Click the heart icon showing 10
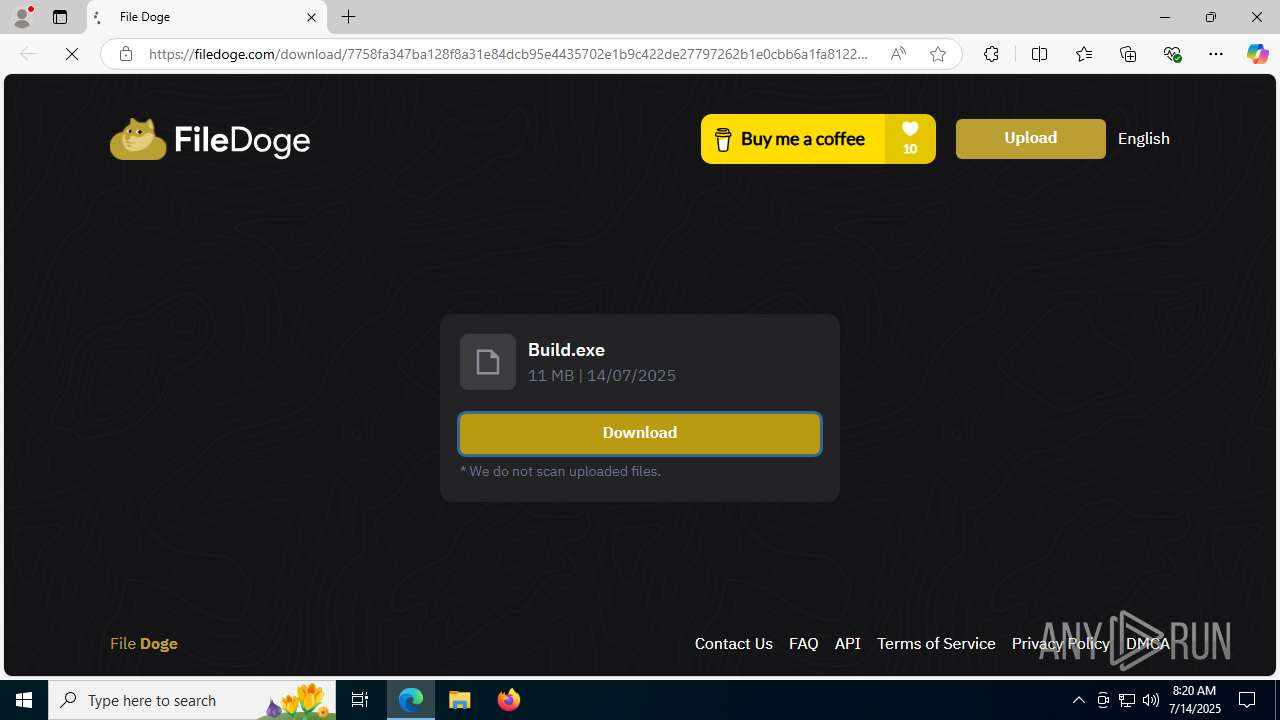 [910, 139]
